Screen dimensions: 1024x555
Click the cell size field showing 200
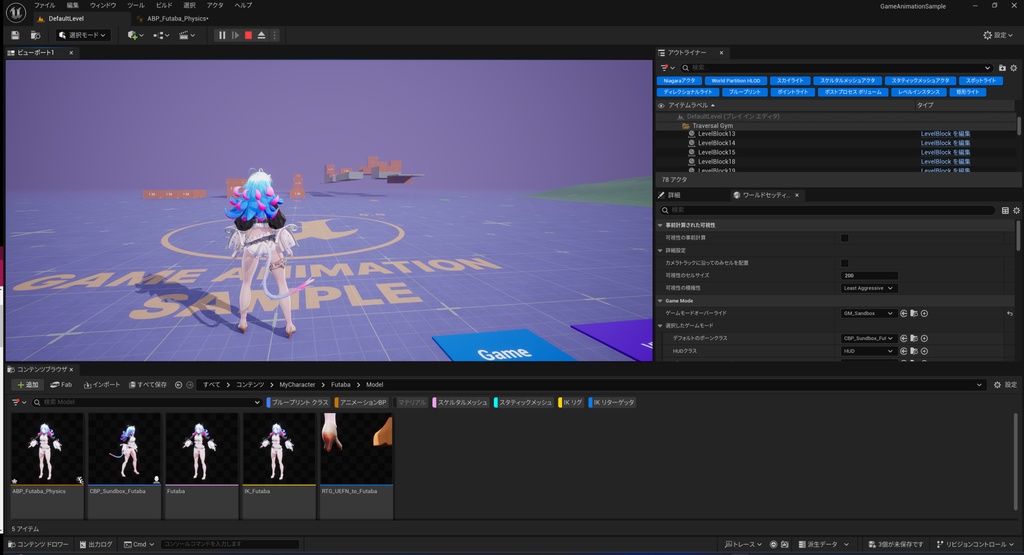(x=869, y=276)
